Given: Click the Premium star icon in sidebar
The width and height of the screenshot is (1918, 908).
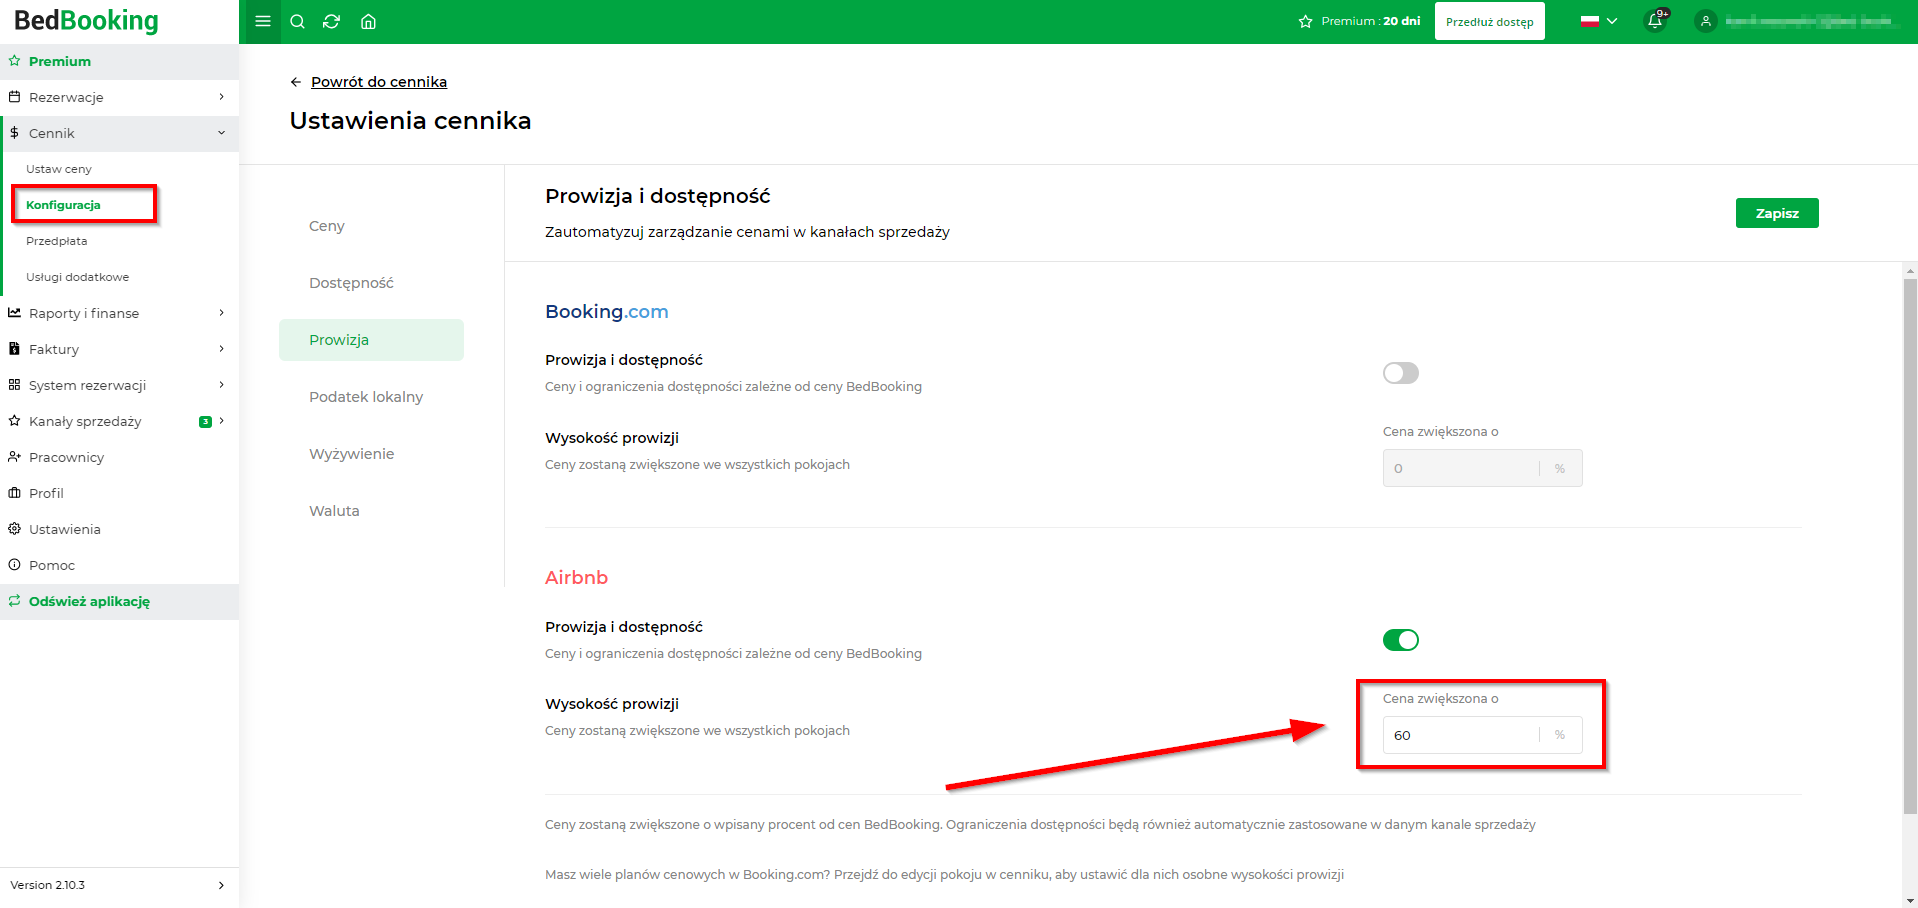Looking at the screenshot, I should click(14, 61).
